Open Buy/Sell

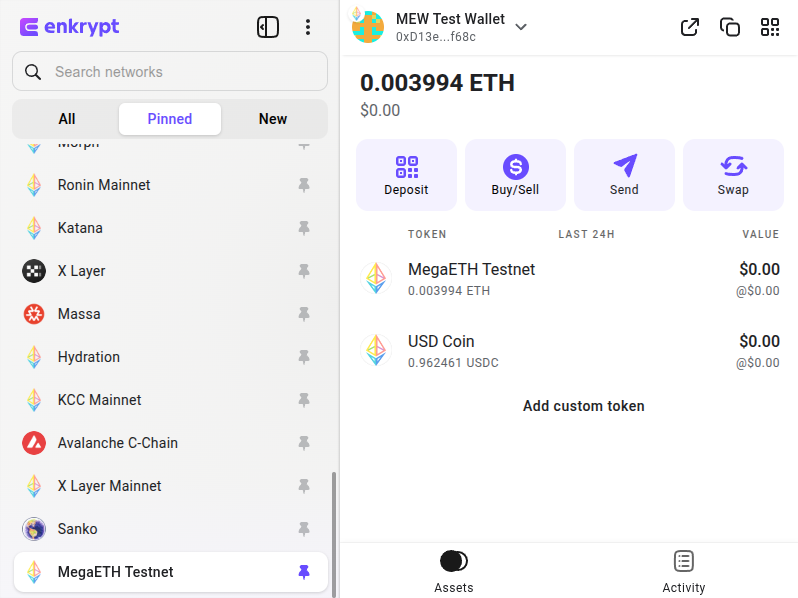(515, 175)
